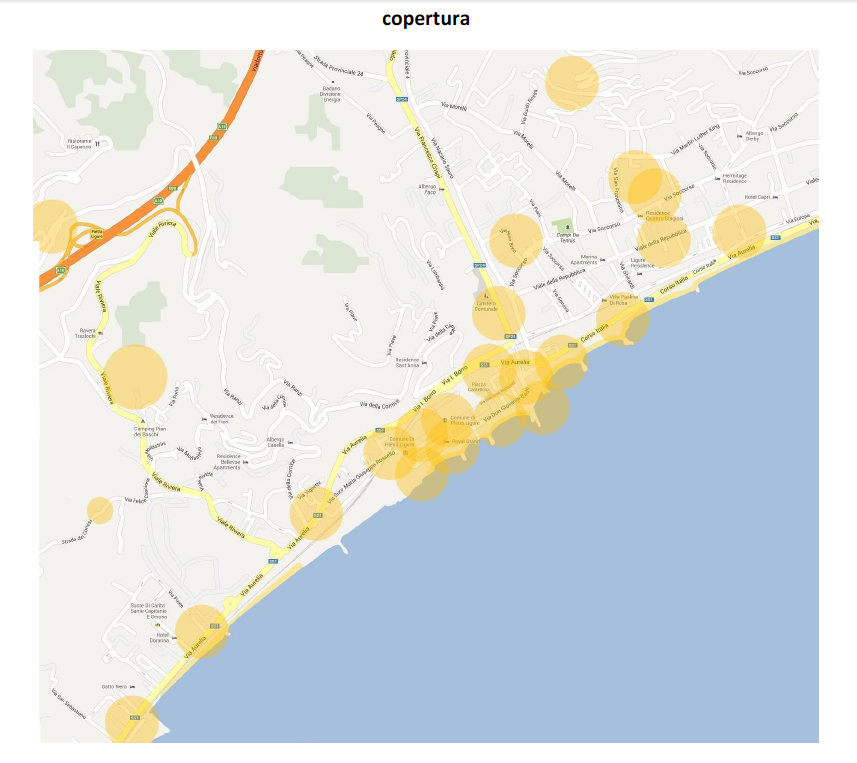Image resolution: width=857 pixels, height=763 pixels.
Task: Click the hotel icon next to Hotel Doninna
Action: [174, 638]
